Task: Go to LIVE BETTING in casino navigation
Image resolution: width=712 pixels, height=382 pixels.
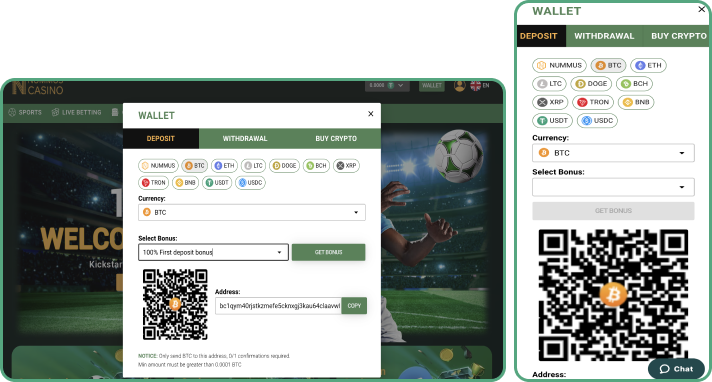Action: [x=76, y=112]
